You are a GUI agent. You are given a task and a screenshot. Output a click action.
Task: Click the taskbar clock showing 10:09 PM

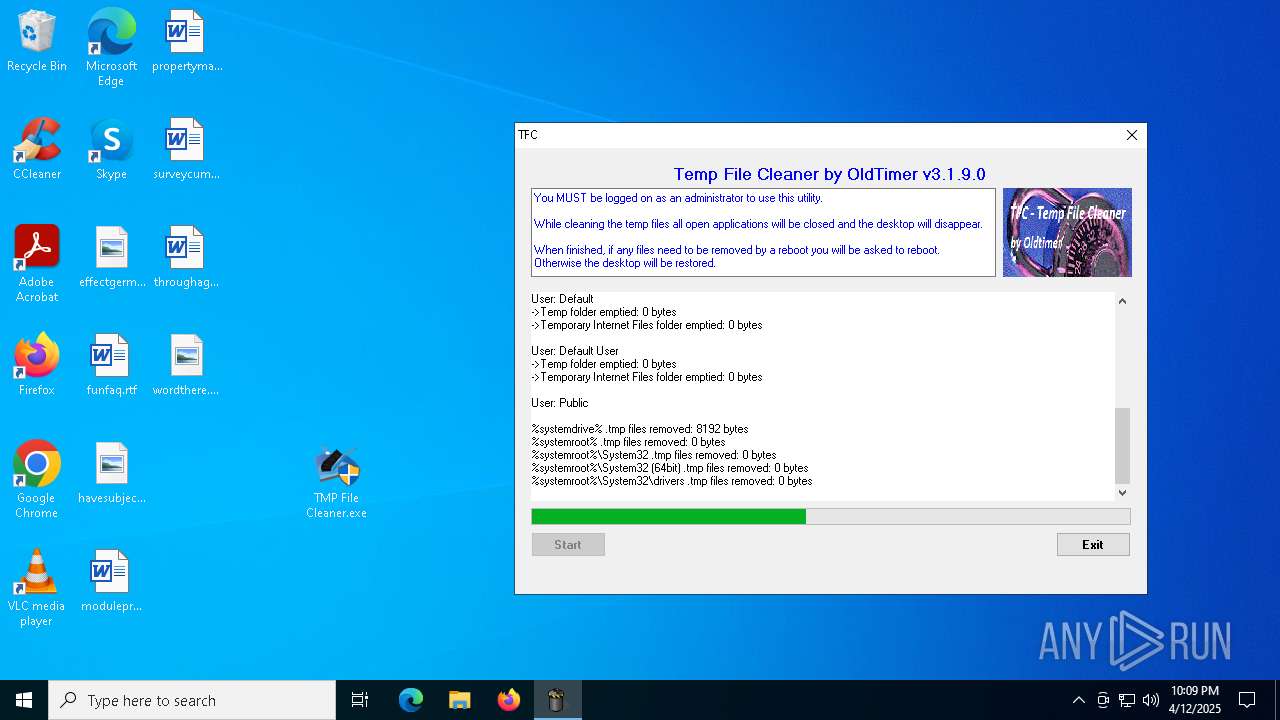(1195, 700)
